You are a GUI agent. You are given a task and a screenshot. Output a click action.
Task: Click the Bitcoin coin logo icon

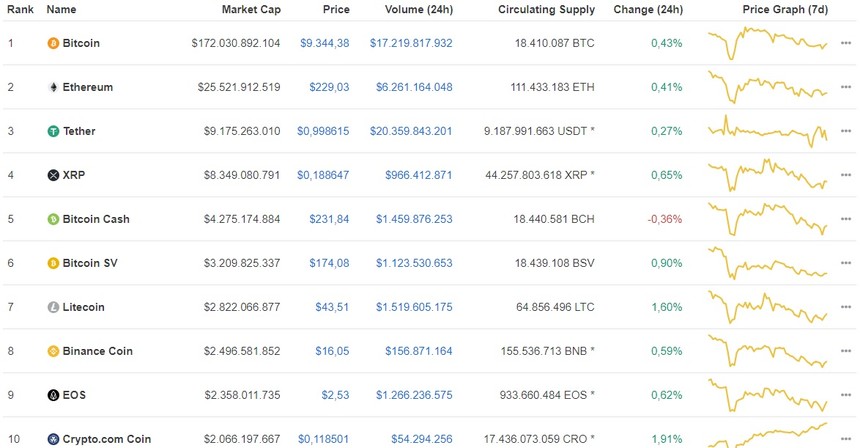click(x=53, y=43)
